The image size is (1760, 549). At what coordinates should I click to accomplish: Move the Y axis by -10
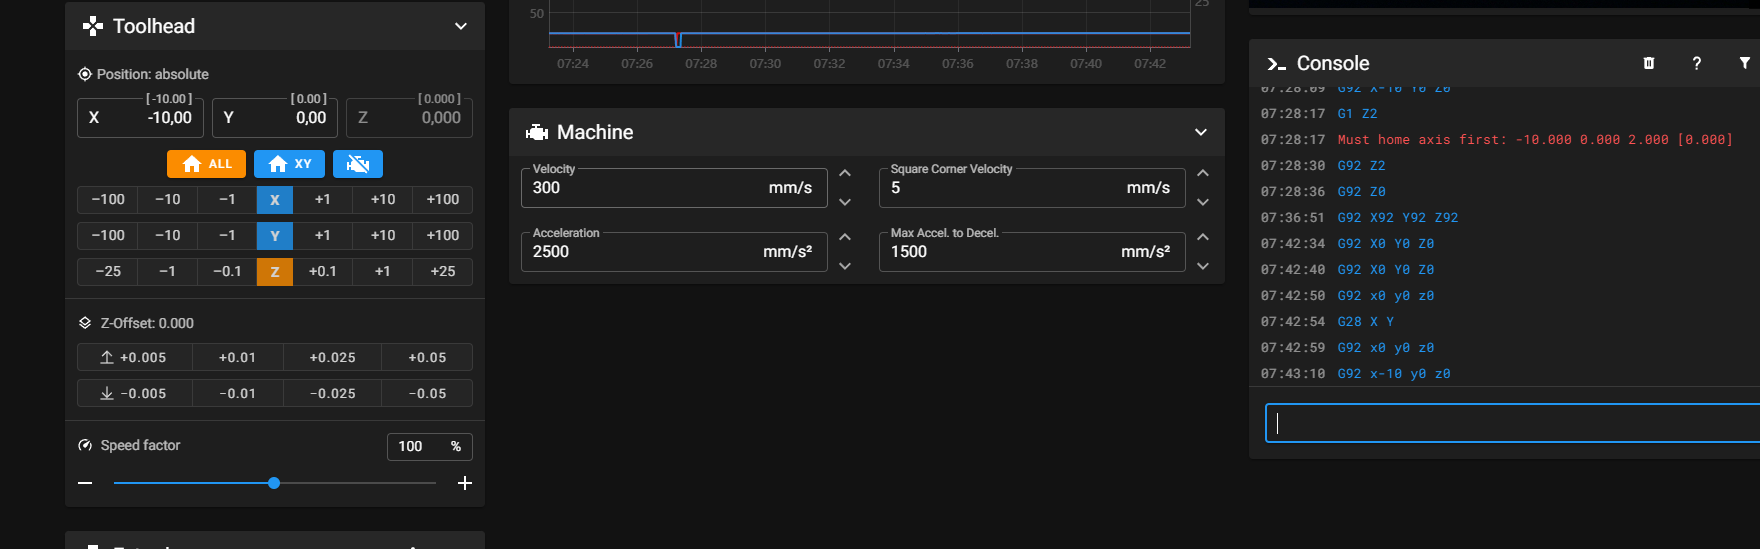coord(168,236)
